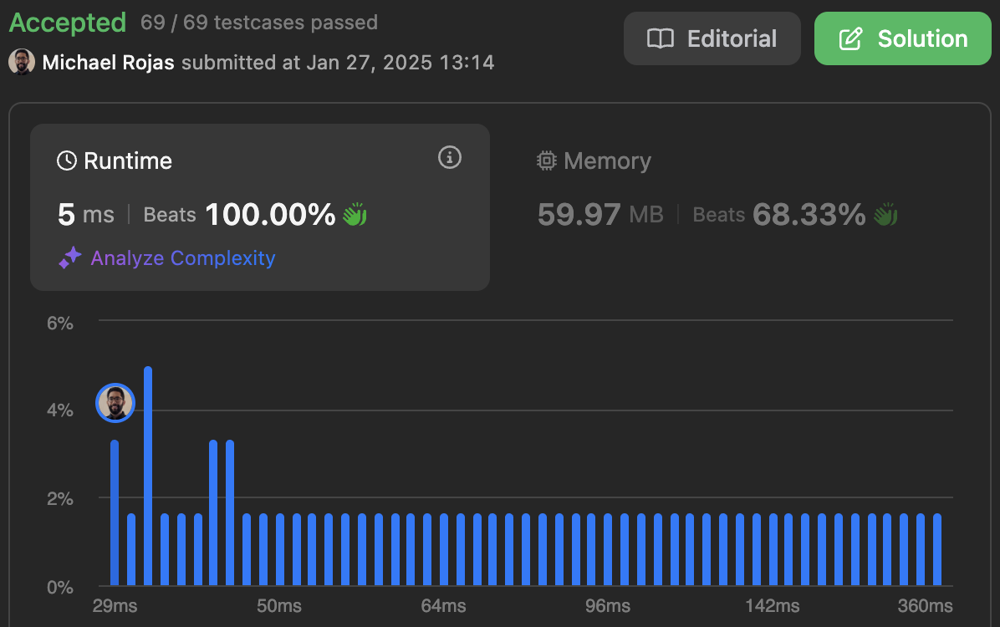Click the pencil icon in Solution button
Viewport: 1000px width, 627px height.
(x=850, y=39)
